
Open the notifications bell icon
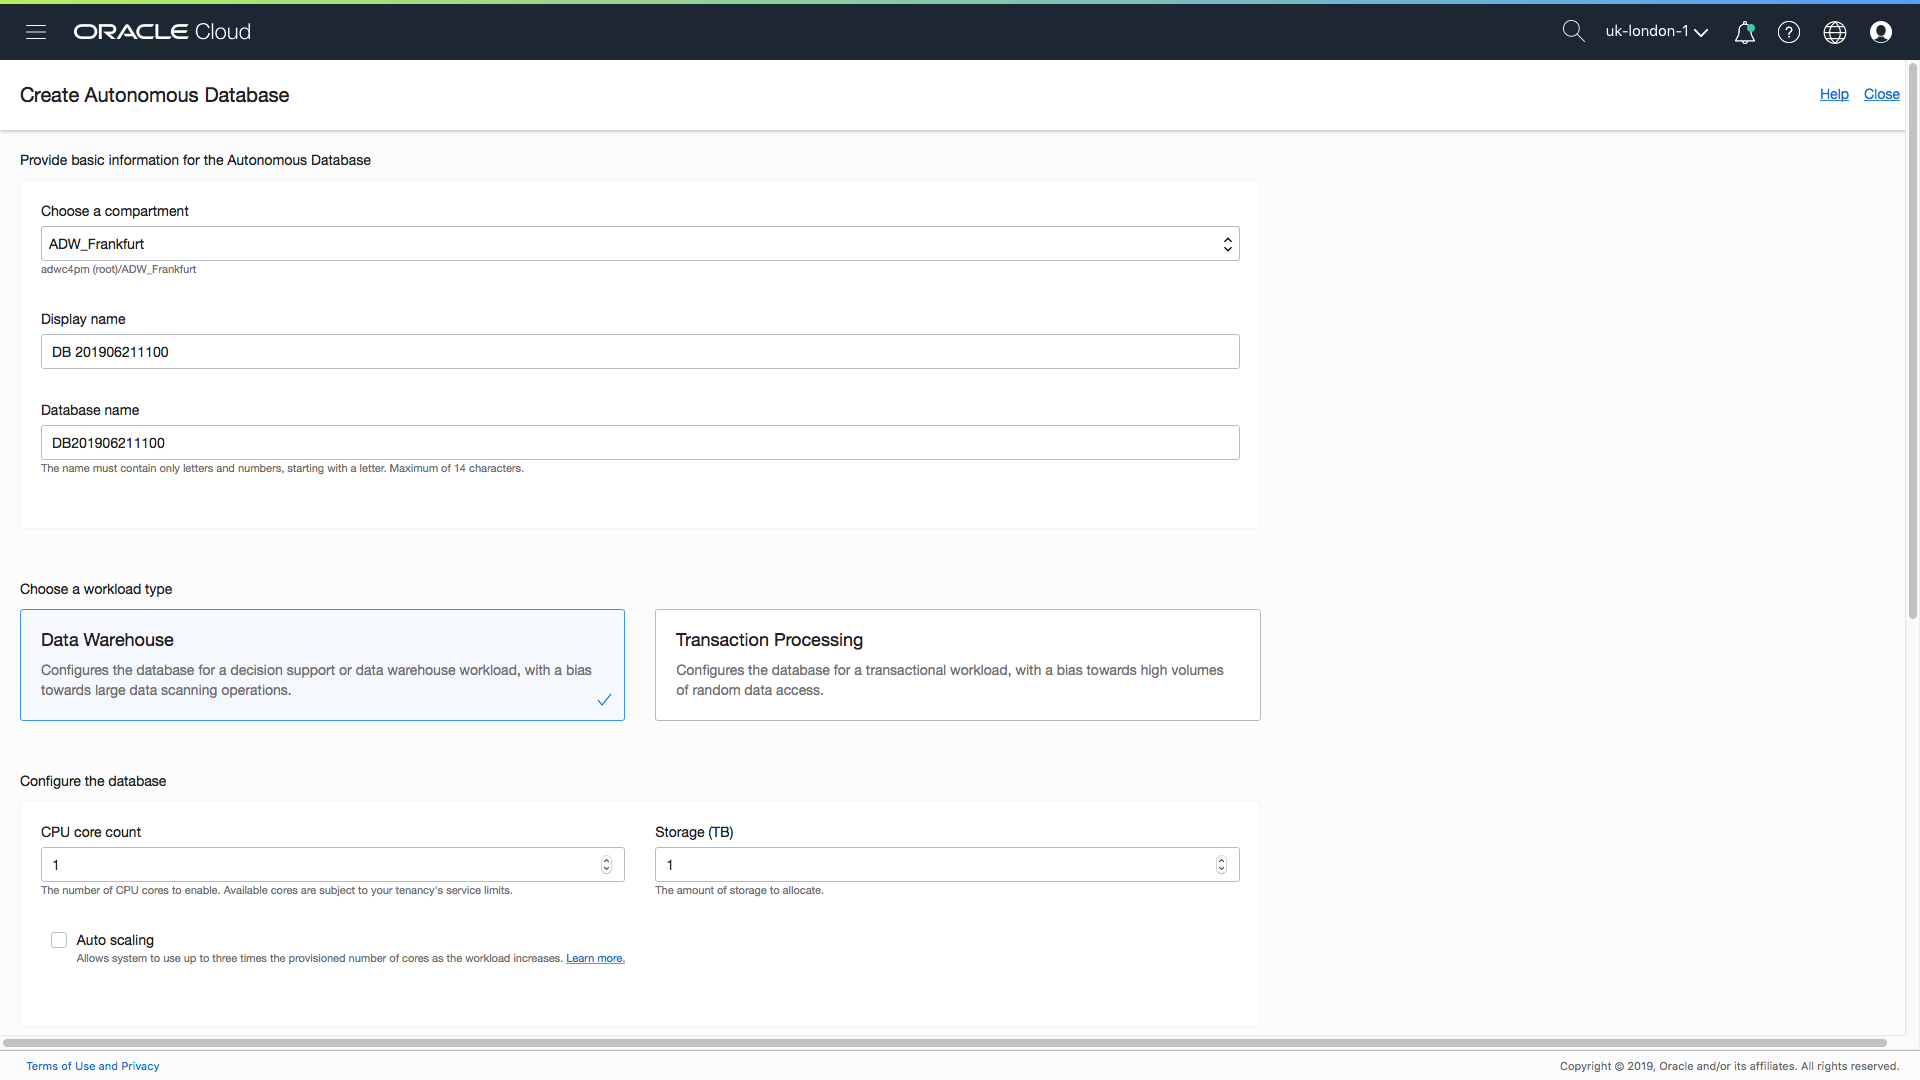tap(1744, 32)
